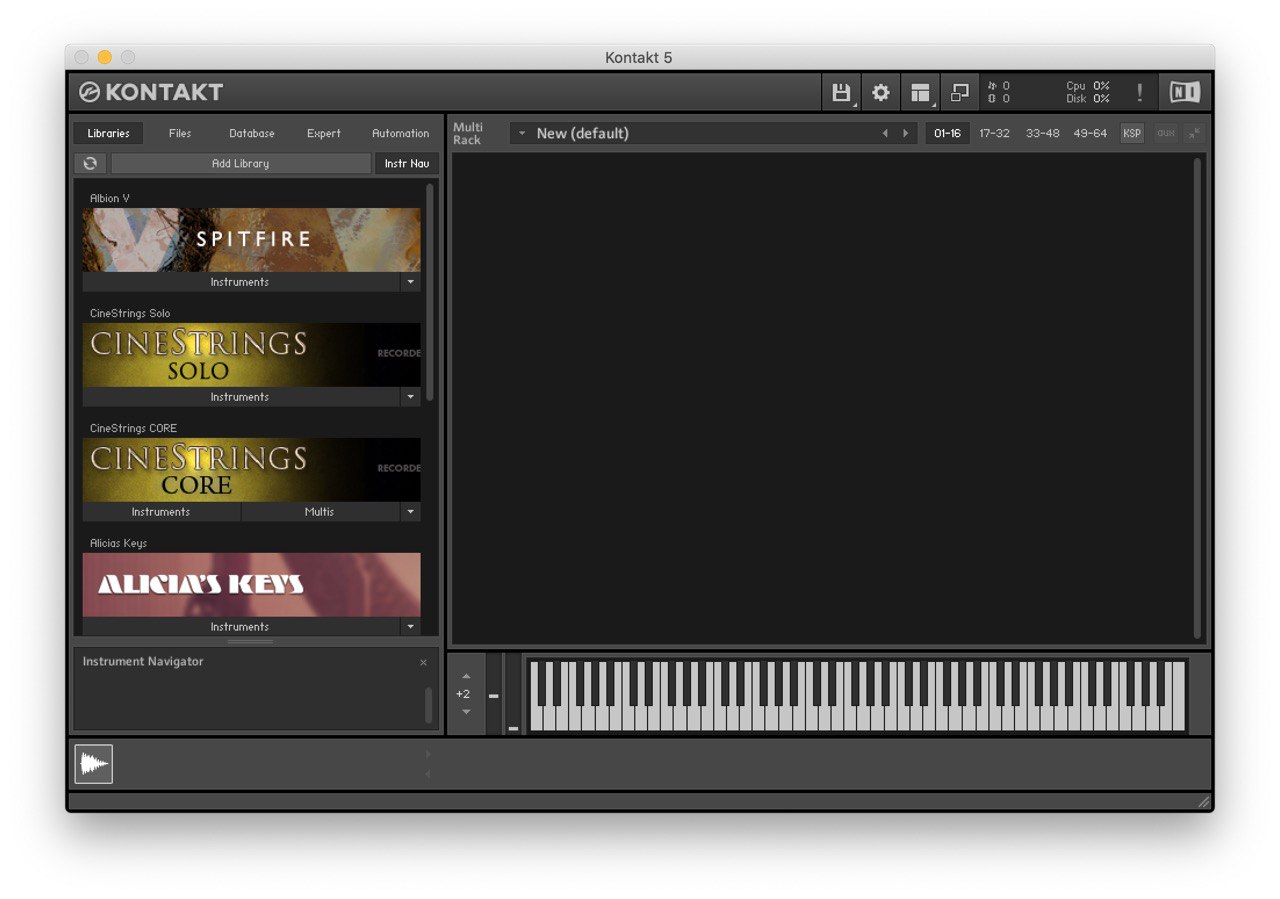This screenshot has width=1280, height=899.
Task: Shift keyboard octave down with arrow
Action: tap(466, 712)
